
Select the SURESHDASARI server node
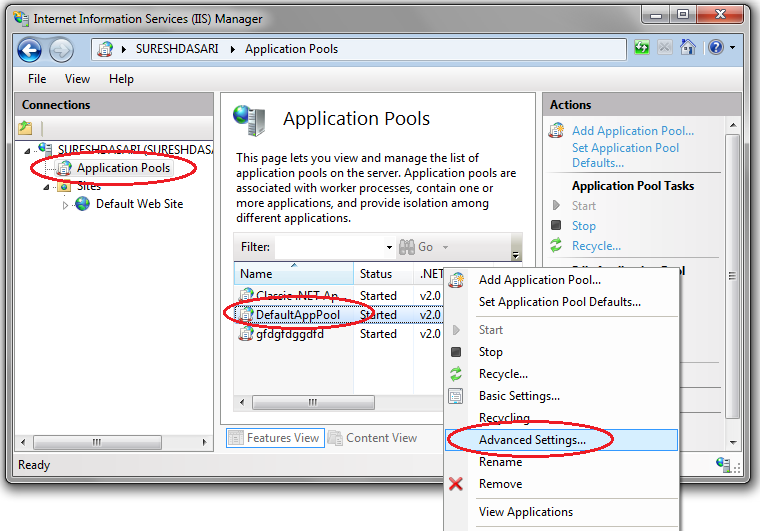pyautogui.click(x=135, y=149)
